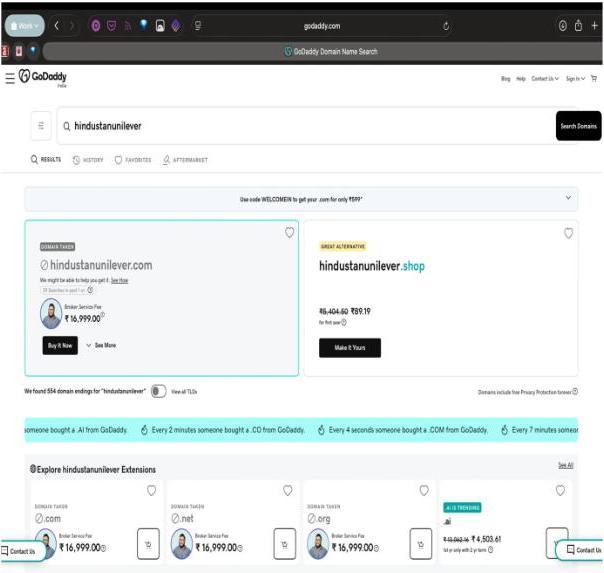Viewport: 604px width, 573px height.
Task: Open the Contact Us chat button at bottom right
Action: (581, 550)
